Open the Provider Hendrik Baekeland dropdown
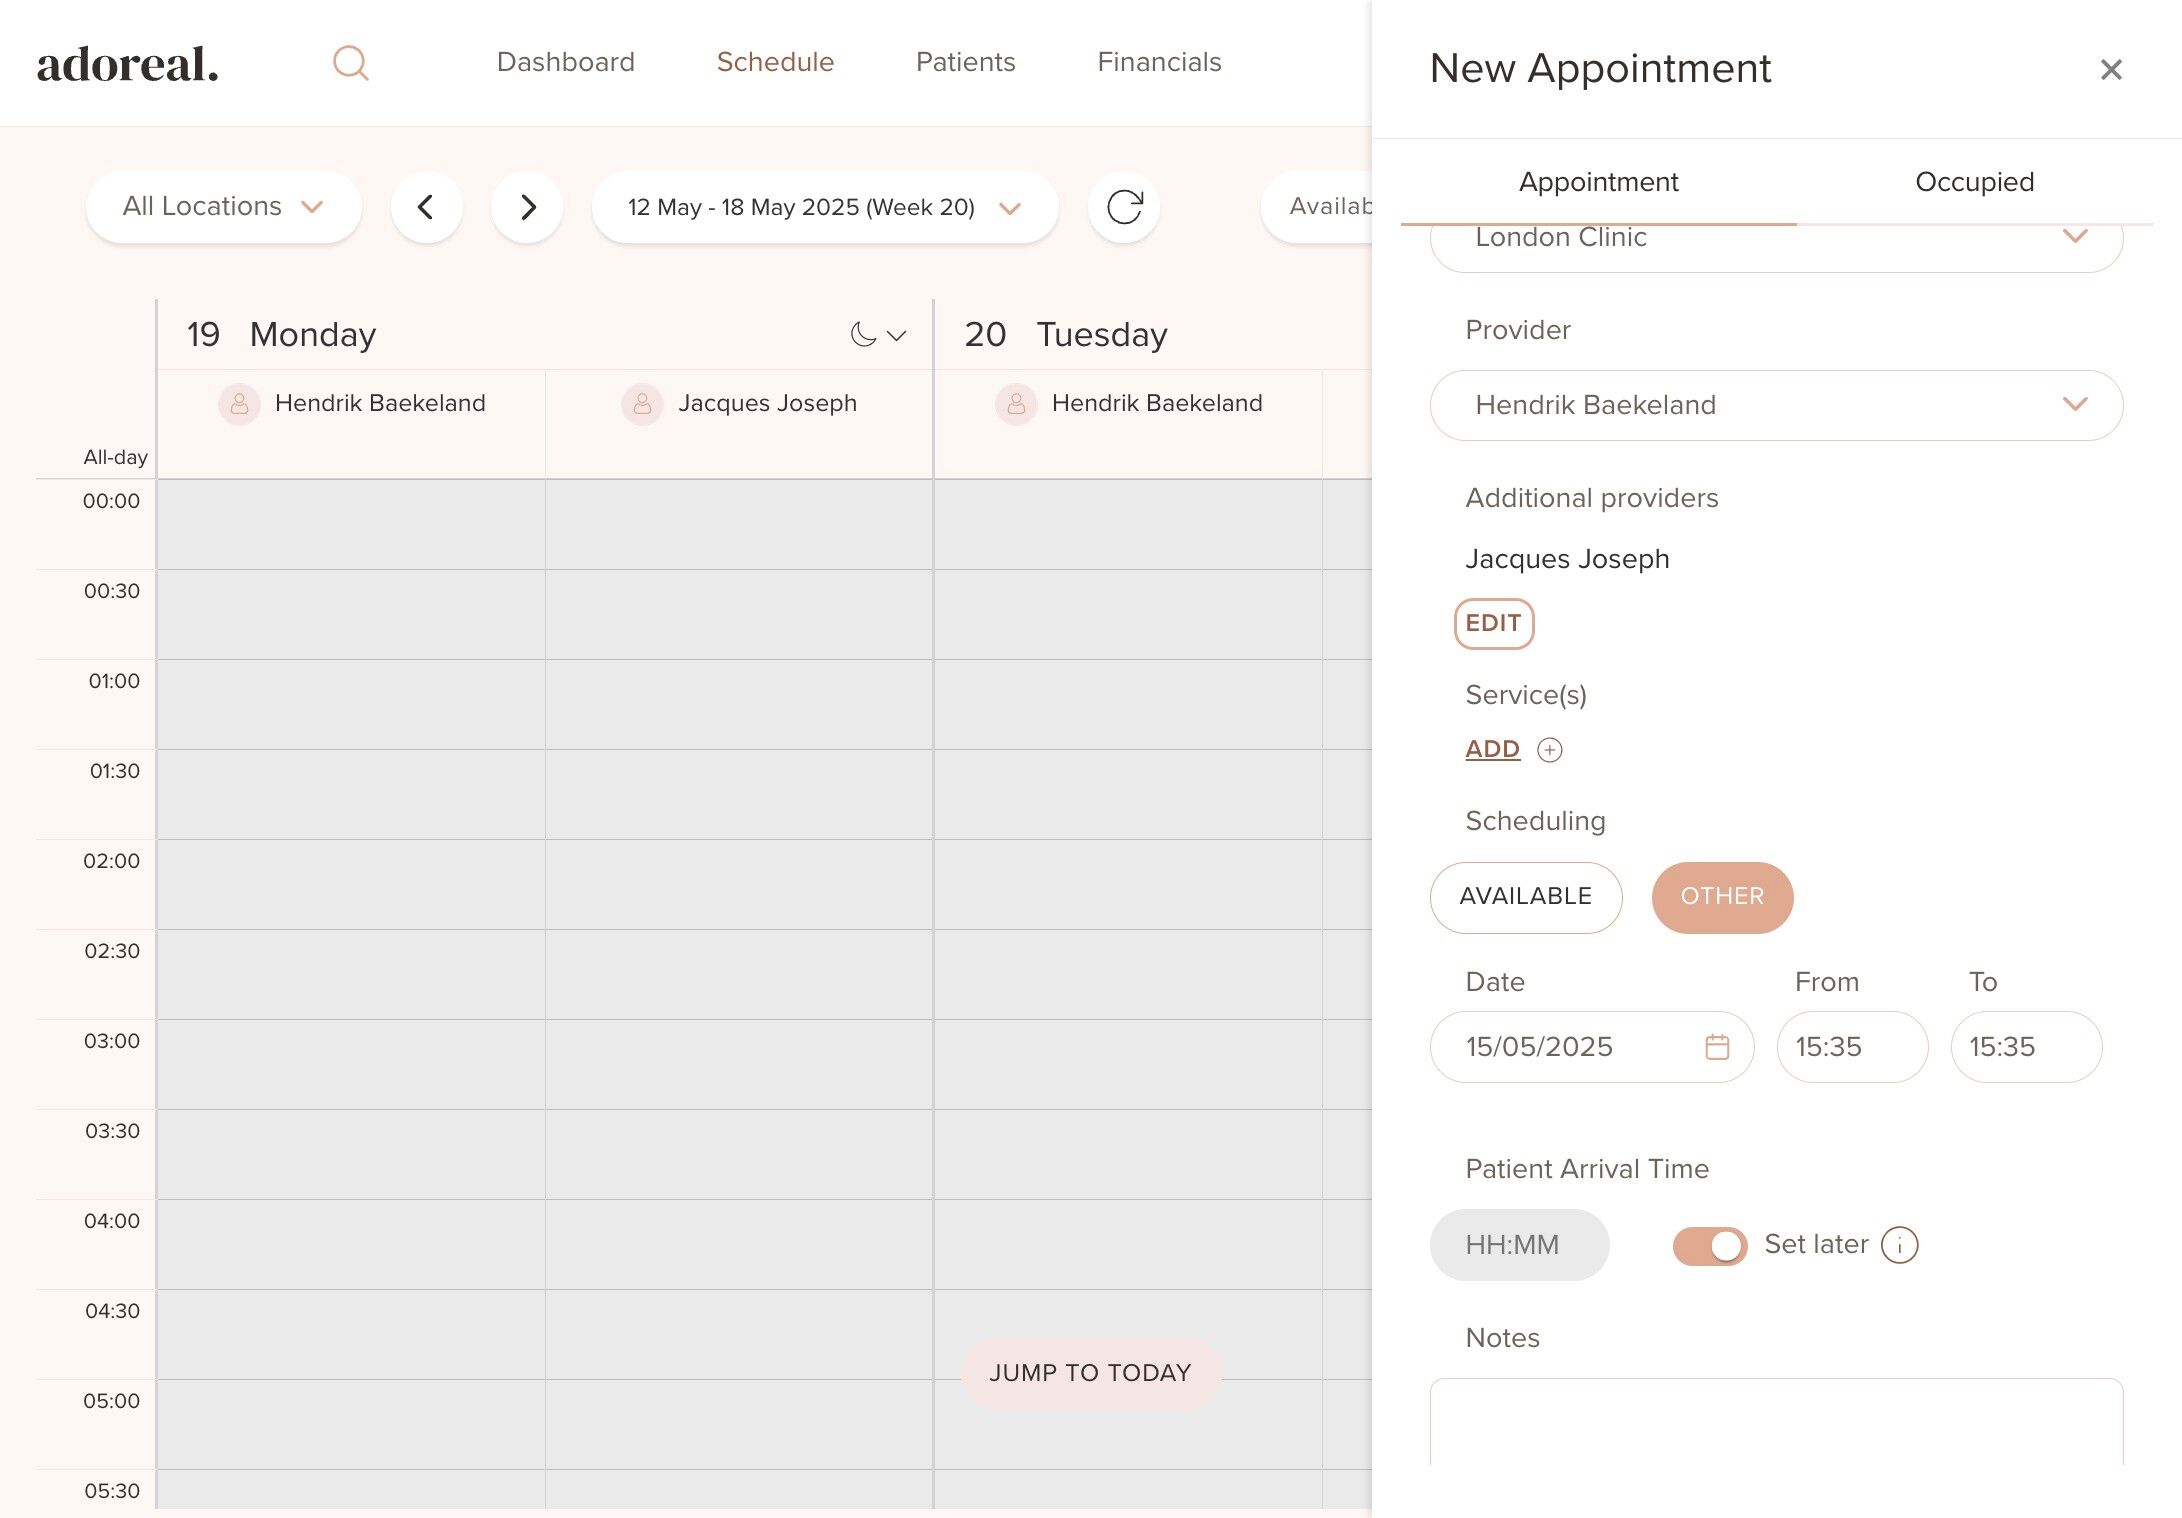2182x1518 pixels. pos(1775,405)
